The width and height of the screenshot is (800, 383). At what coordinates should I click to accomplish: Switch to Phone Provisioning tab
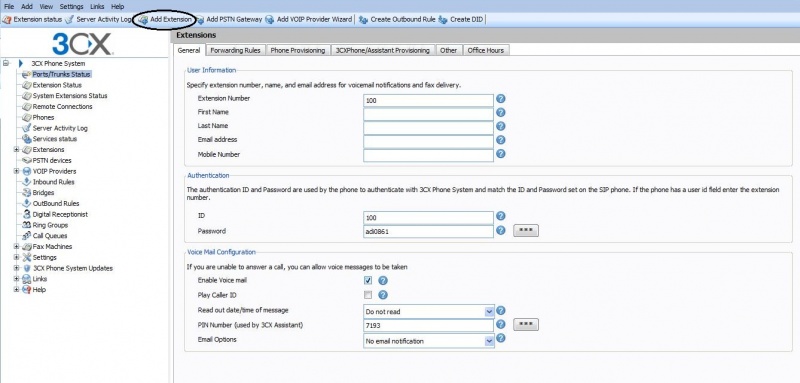[297, 50]
